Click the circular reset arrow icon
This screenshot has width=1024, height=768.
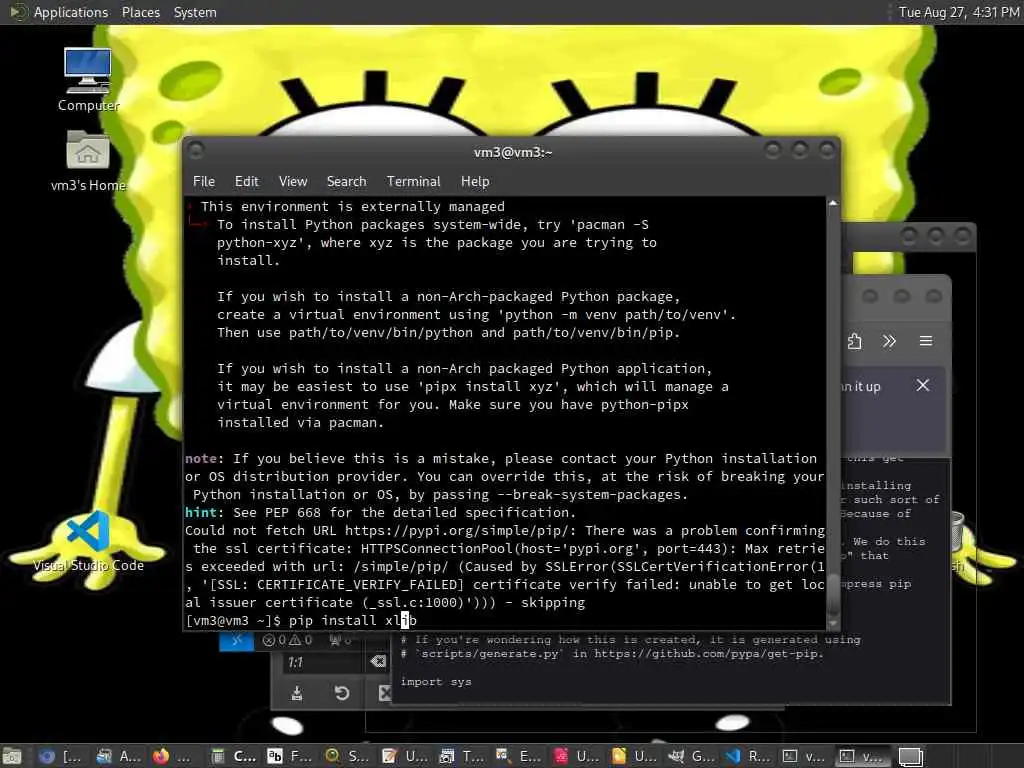tap(342, 693)
